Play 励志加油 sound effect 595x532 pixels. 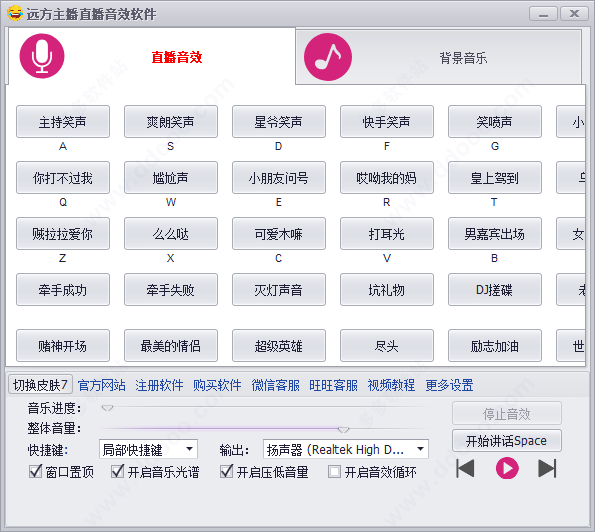(495, 346)
